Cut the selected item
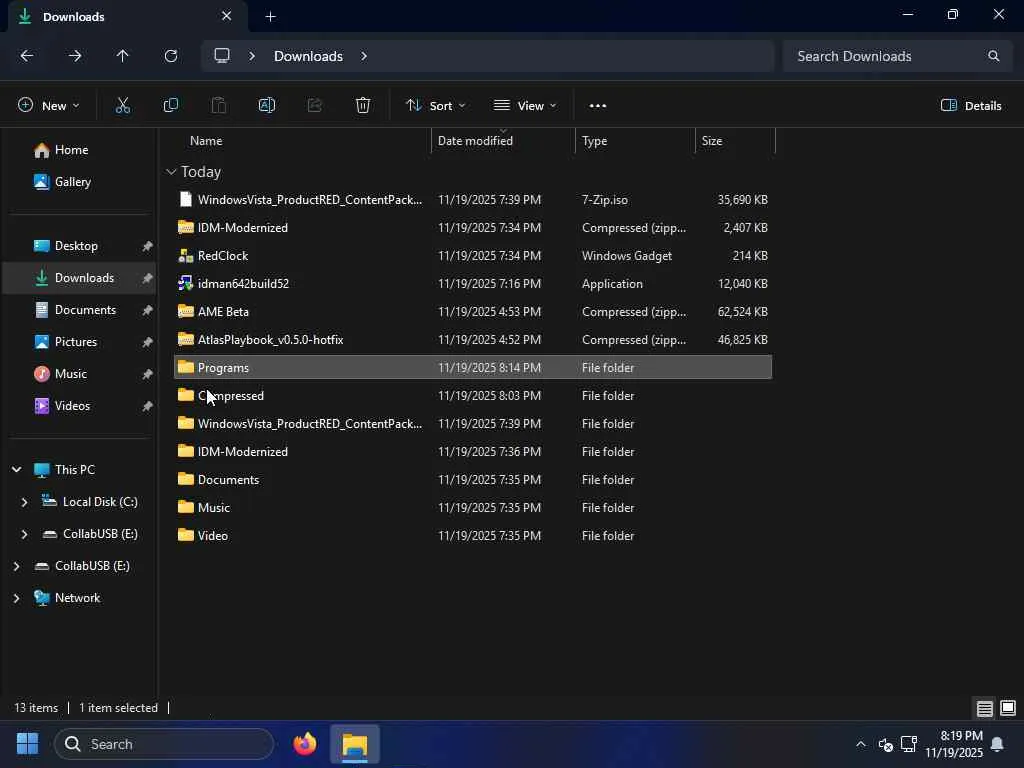This screenshot has height=768, width=1024. (123, 105)
